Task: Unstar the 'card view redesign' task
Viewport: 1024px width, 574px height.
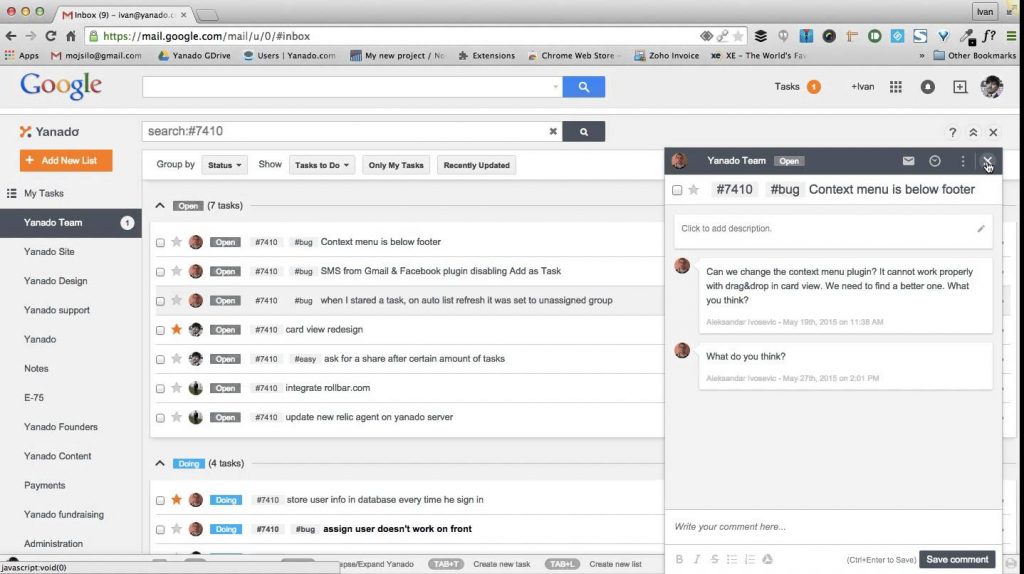Action: [176, 329]
